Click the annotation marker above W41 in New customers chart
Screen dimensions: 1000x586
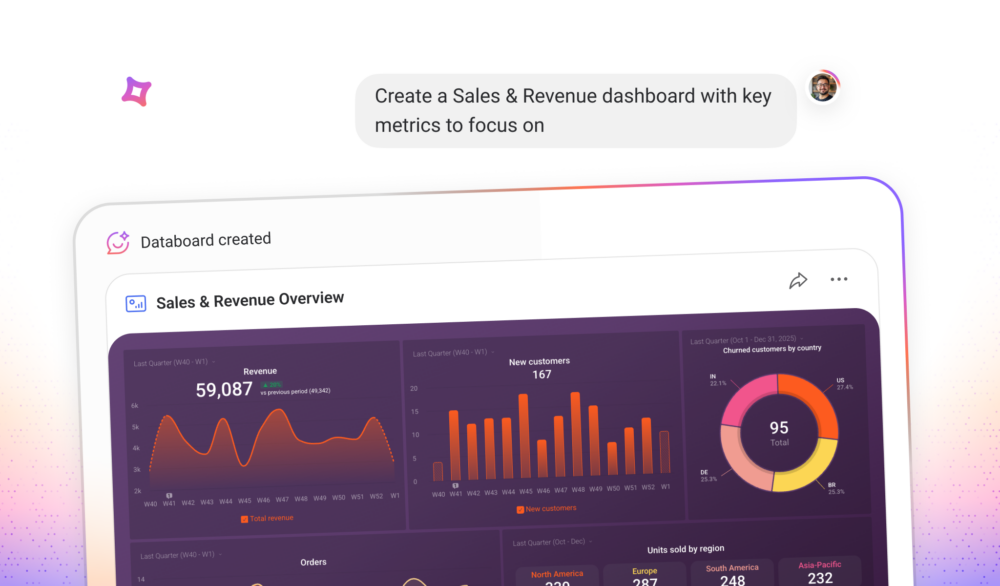pyautogui.click(x=456, y=486)
